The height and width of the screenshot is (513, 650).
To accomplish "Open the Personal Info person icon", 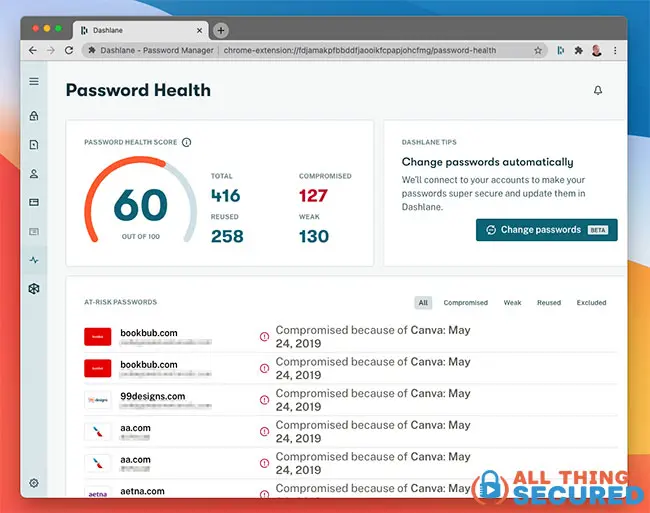I will tap(34, 174).
